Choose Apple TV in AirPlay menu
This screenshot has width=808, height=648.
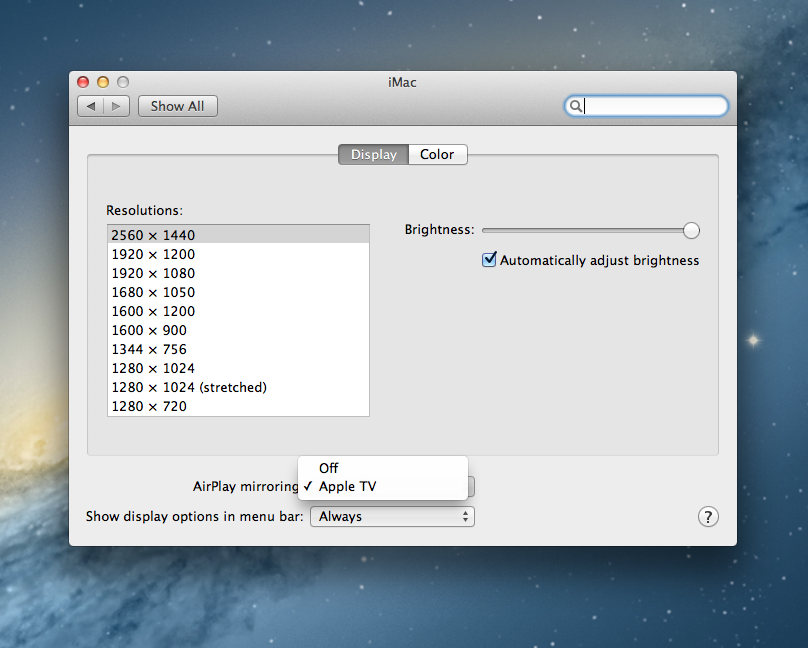coord(347,487)
